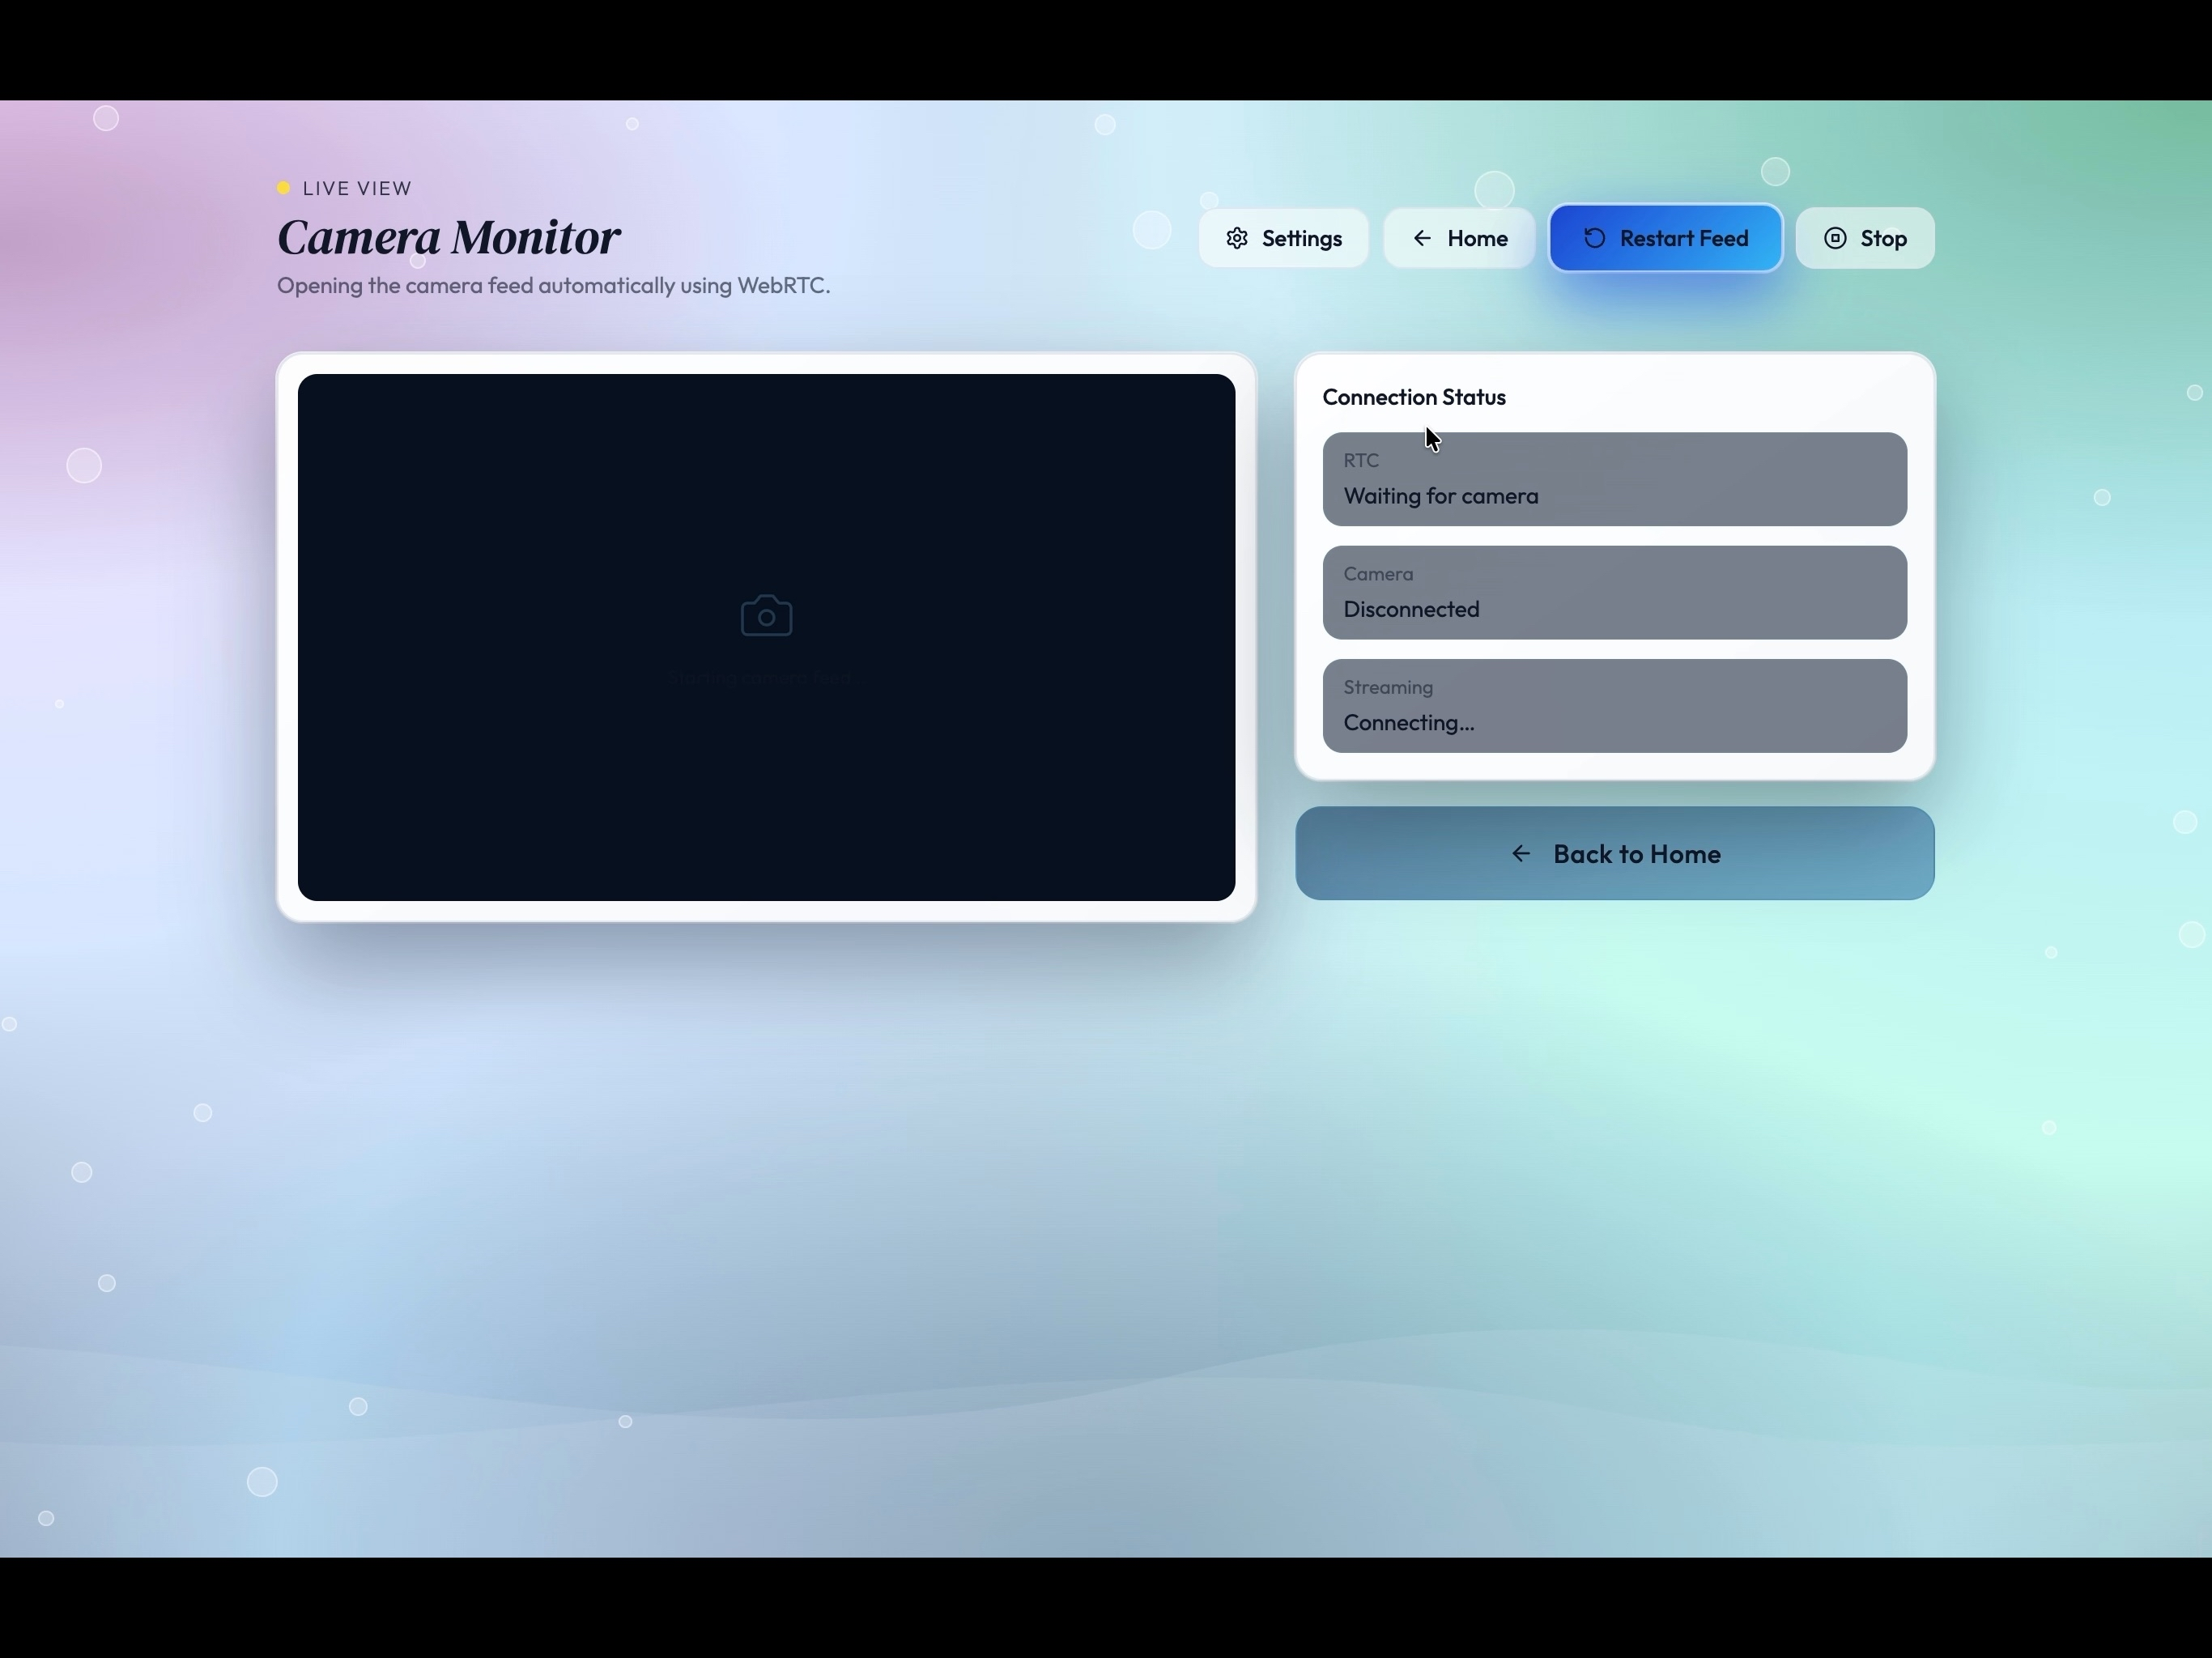Select the Streaming Connecting status card
Screen dimensions: 2212x1658
pos(1614,706)
